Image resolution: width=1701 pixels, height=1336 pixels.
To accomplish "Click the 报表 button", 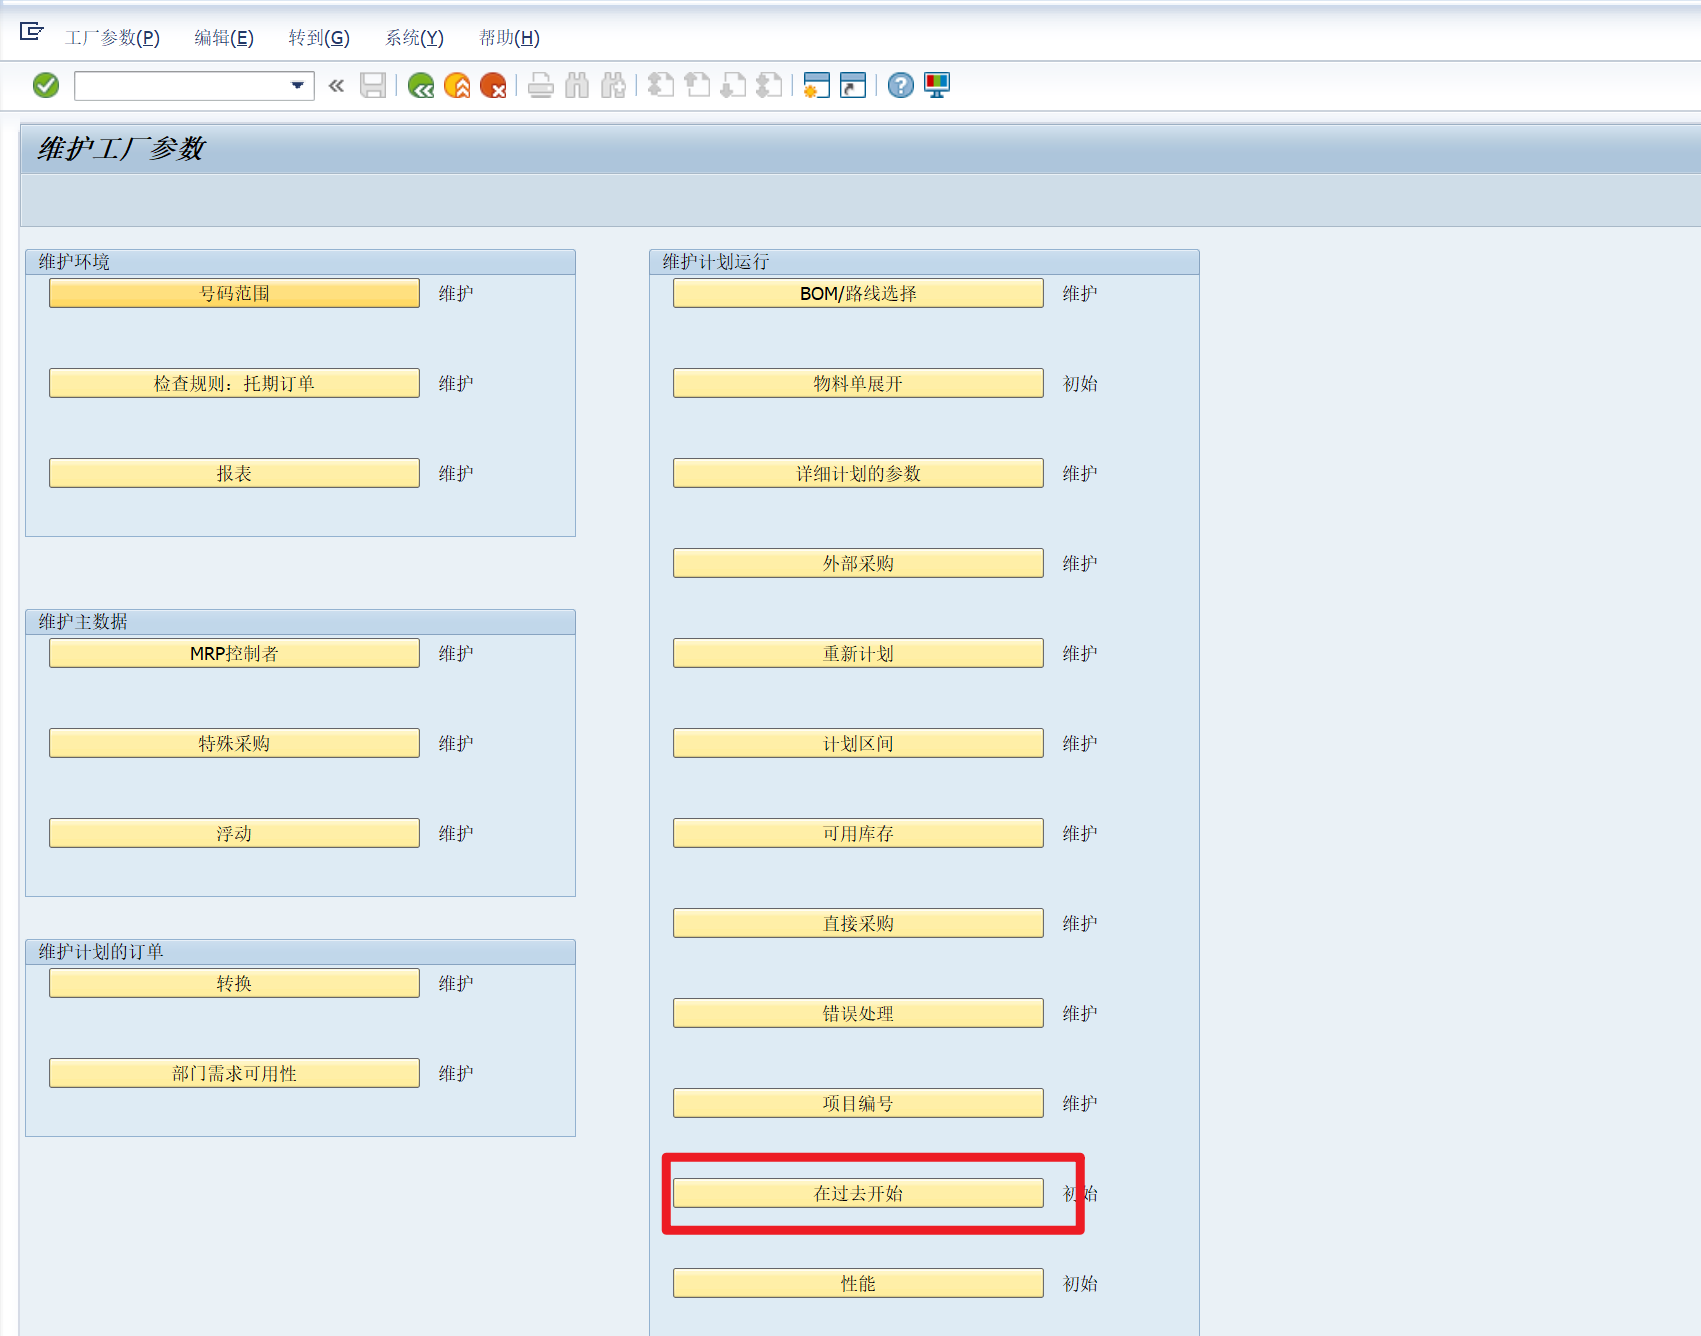I will (234, 473).
